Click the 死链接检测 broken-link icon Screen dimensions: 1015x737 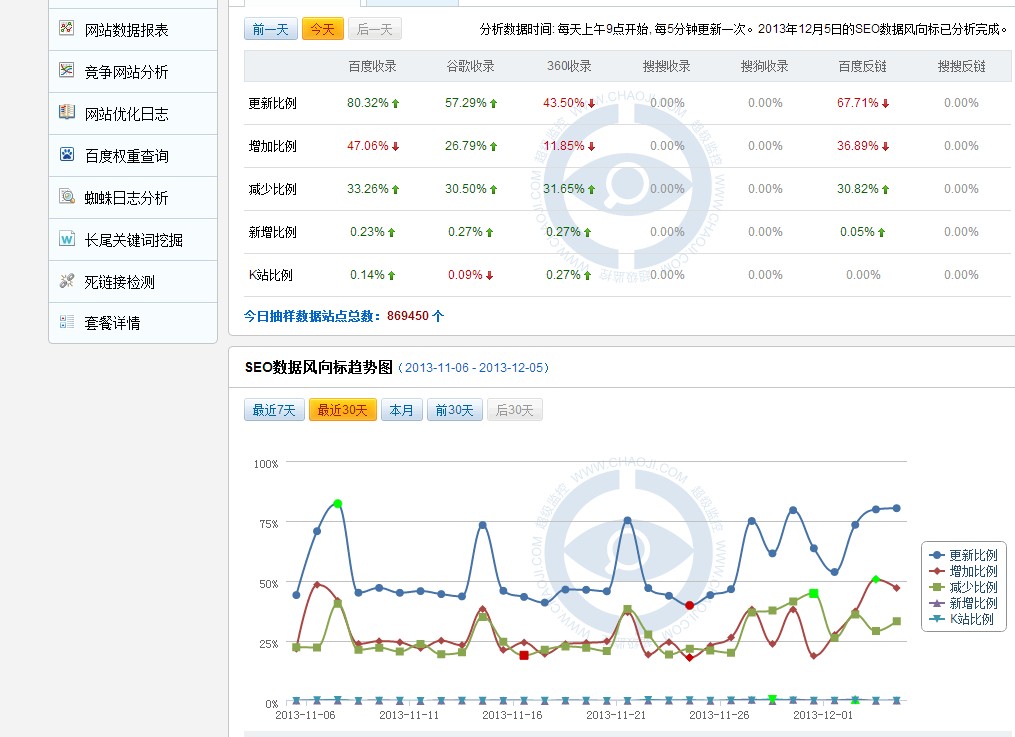(67, 281)
